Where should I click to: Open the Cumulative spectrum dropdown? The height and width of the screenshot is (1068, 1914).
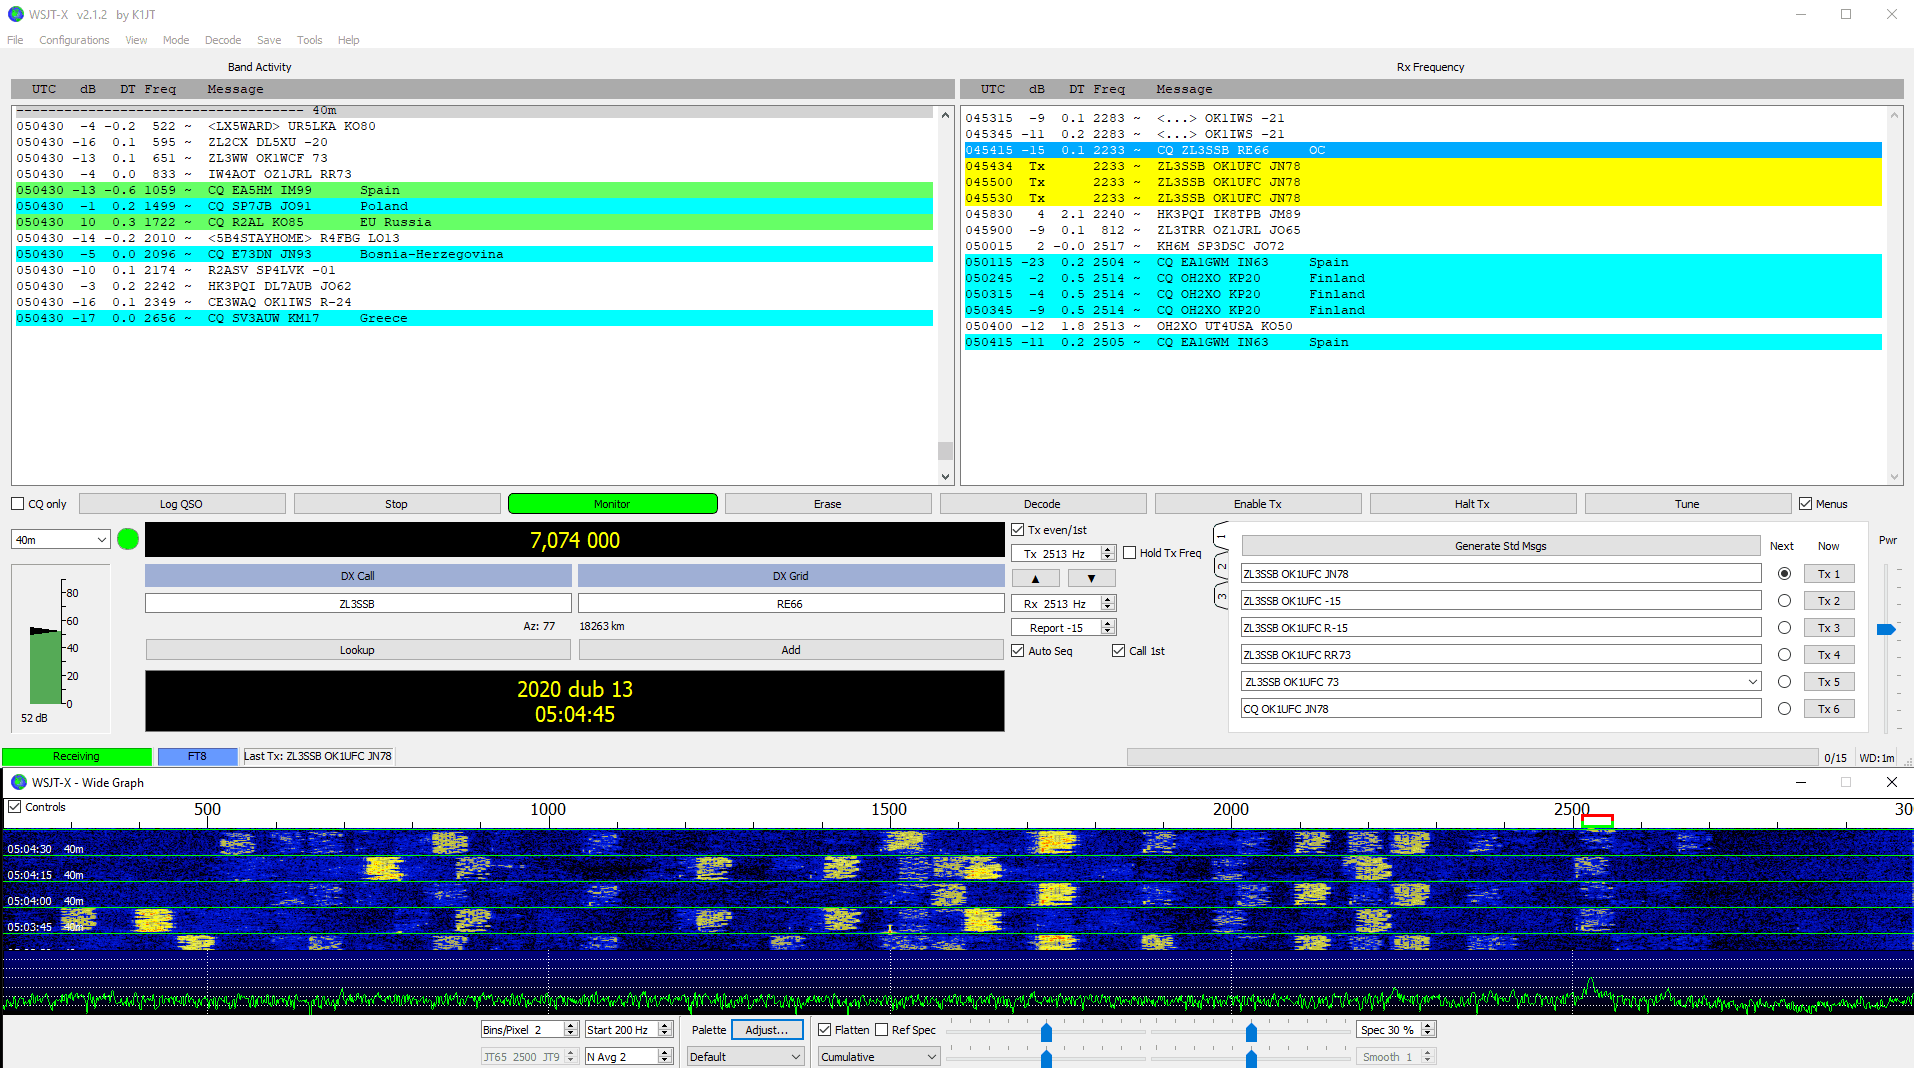coord(879,1057)
